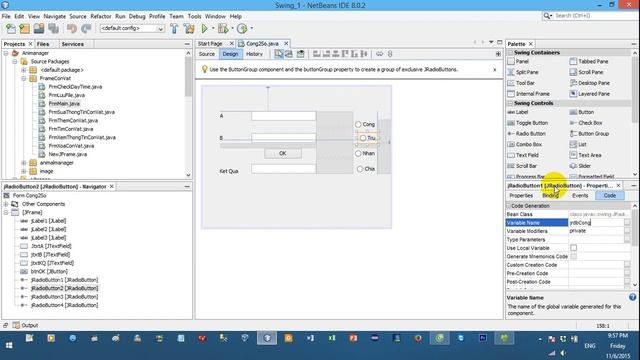
Task: Select Button Group in the palette
Action: (589, 133)
